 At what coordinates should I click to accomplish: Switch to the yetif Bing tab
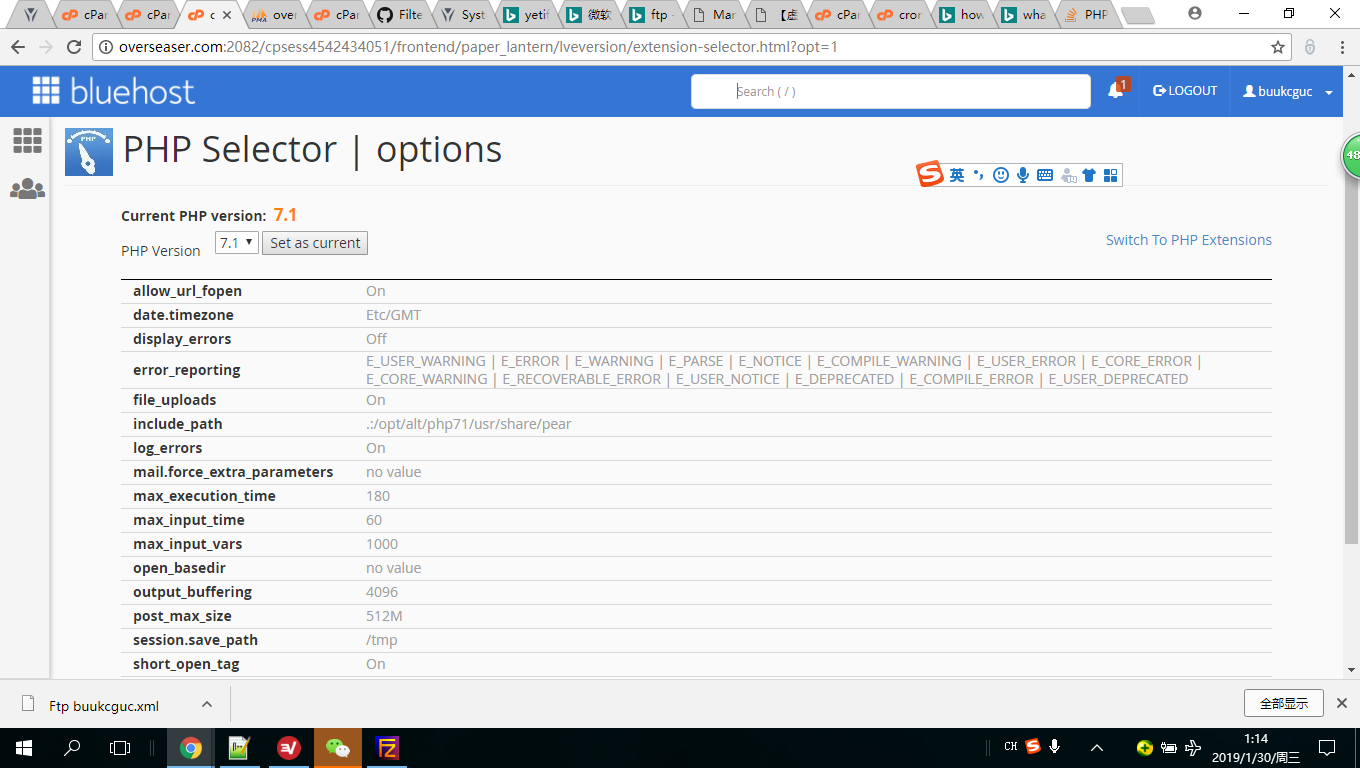[x=525, y=15]
